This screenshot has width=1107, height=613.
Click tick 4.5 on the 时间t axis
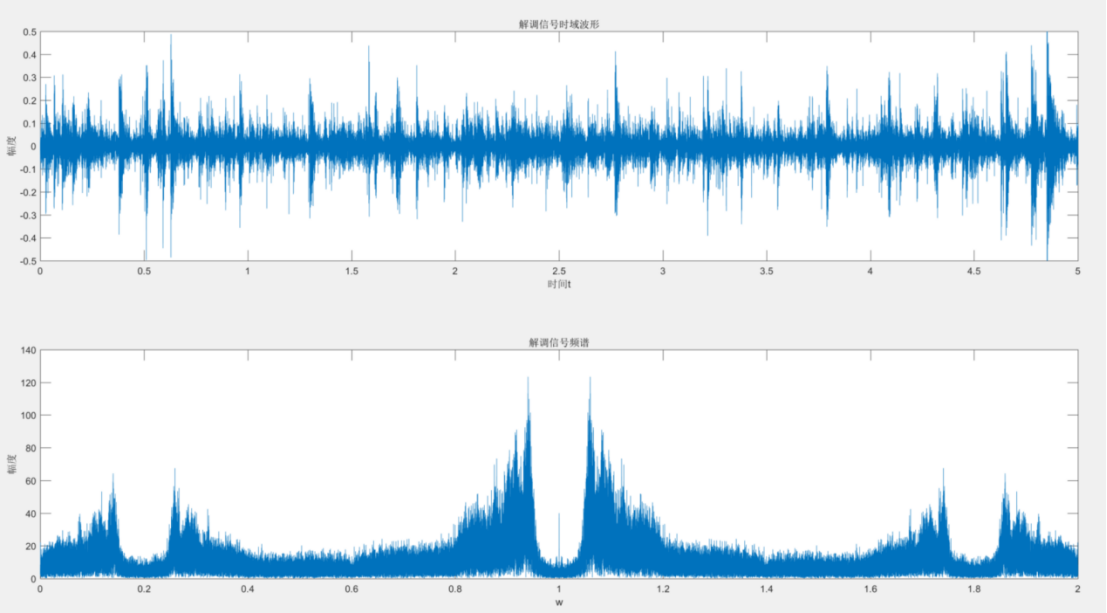(x=974, y=271)
